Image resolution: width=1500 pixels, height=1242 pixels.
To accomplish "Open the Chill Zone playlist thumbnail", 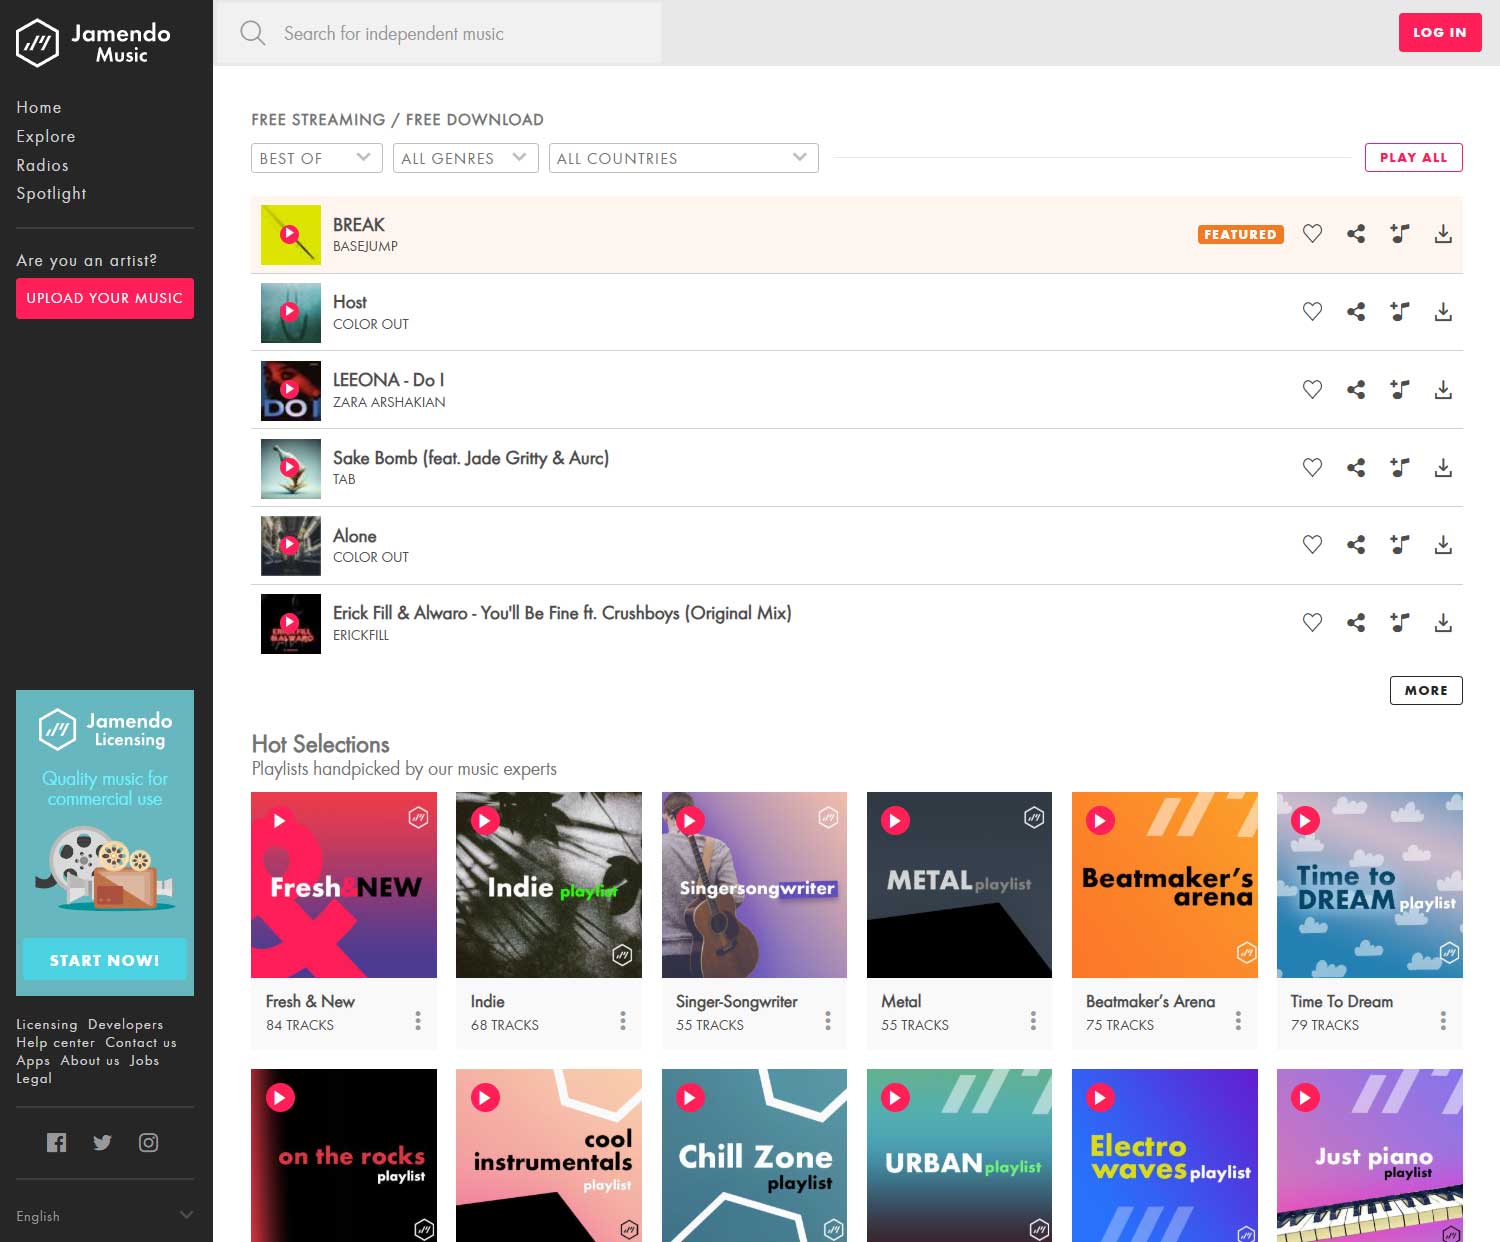I will click(754, 1156).
